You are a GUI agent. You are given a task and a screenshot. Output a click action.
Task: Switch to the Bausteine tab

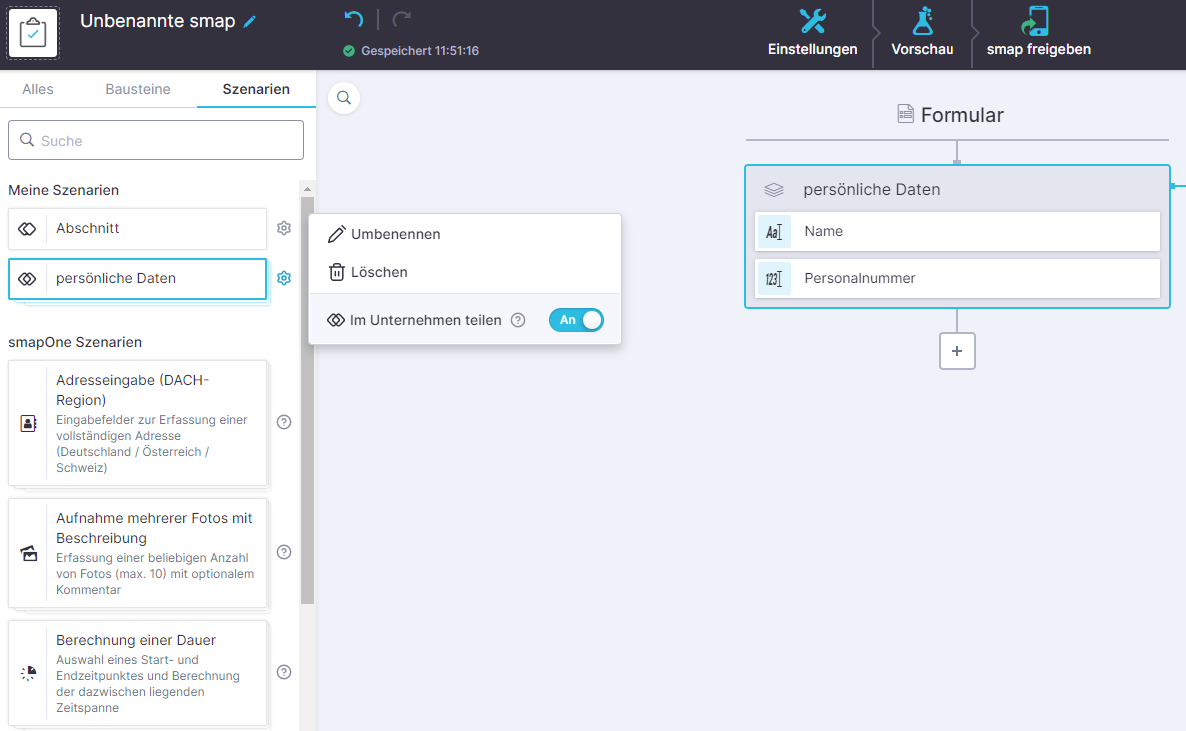coord(138,89)
